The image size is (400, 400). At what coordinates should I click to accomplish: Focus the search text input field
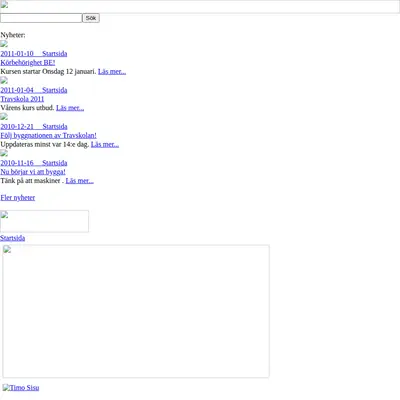tap(41, 18)
